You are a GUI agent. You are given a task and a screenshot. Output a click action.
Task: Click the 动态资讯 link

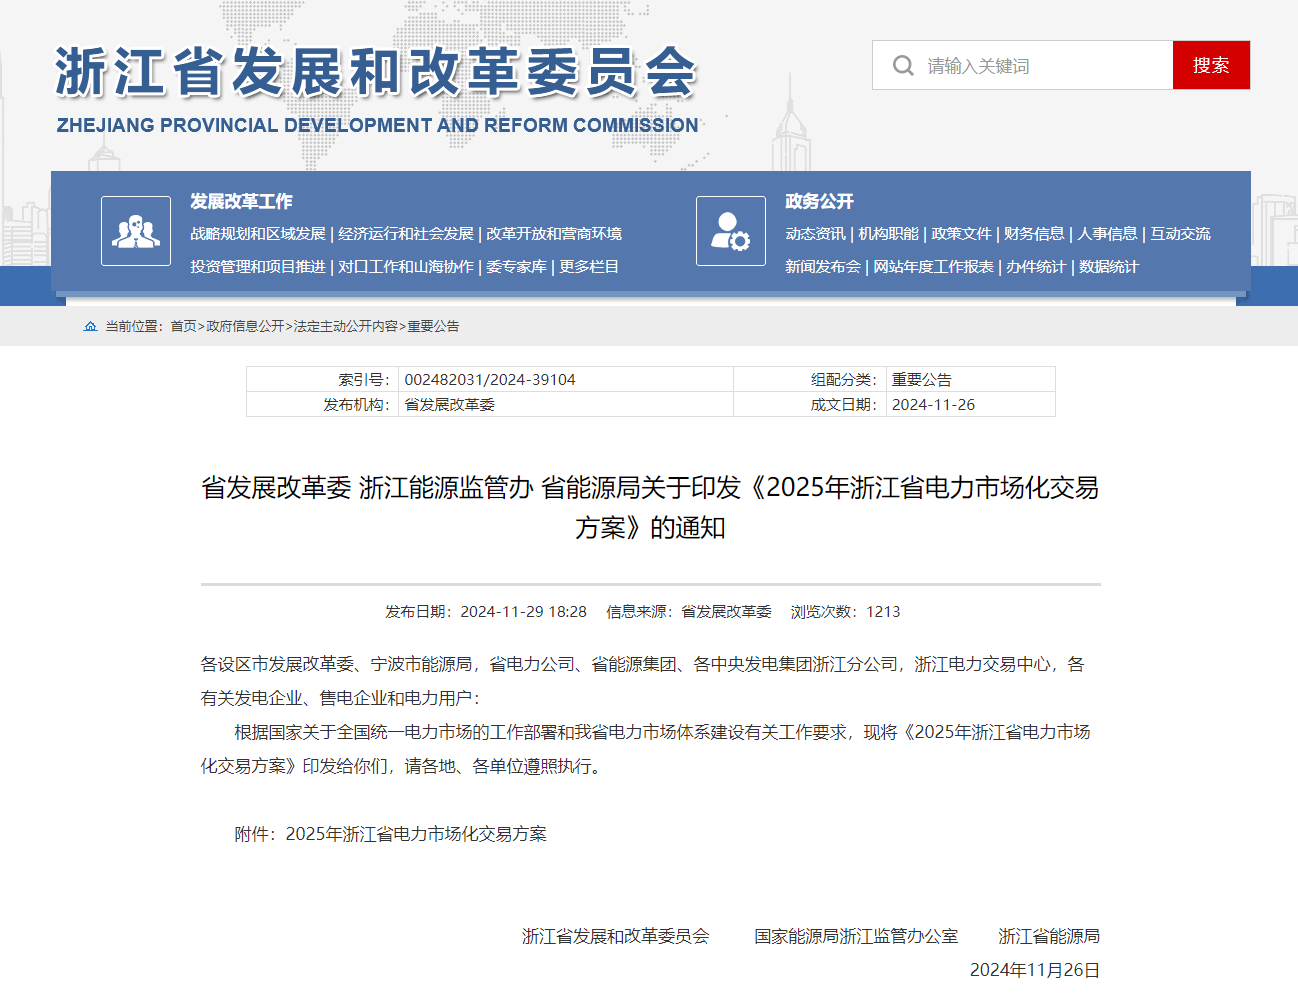[x=814, y=233]
